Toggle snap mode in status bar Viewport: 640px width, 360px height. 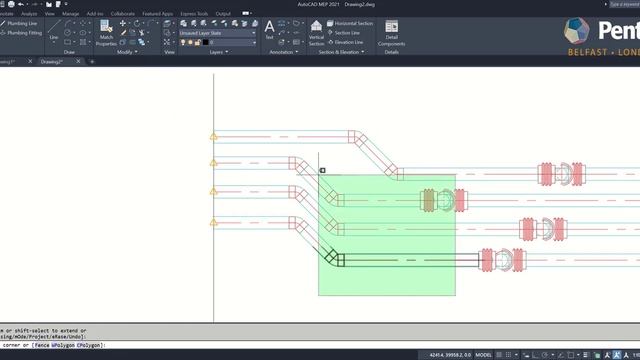509,355
